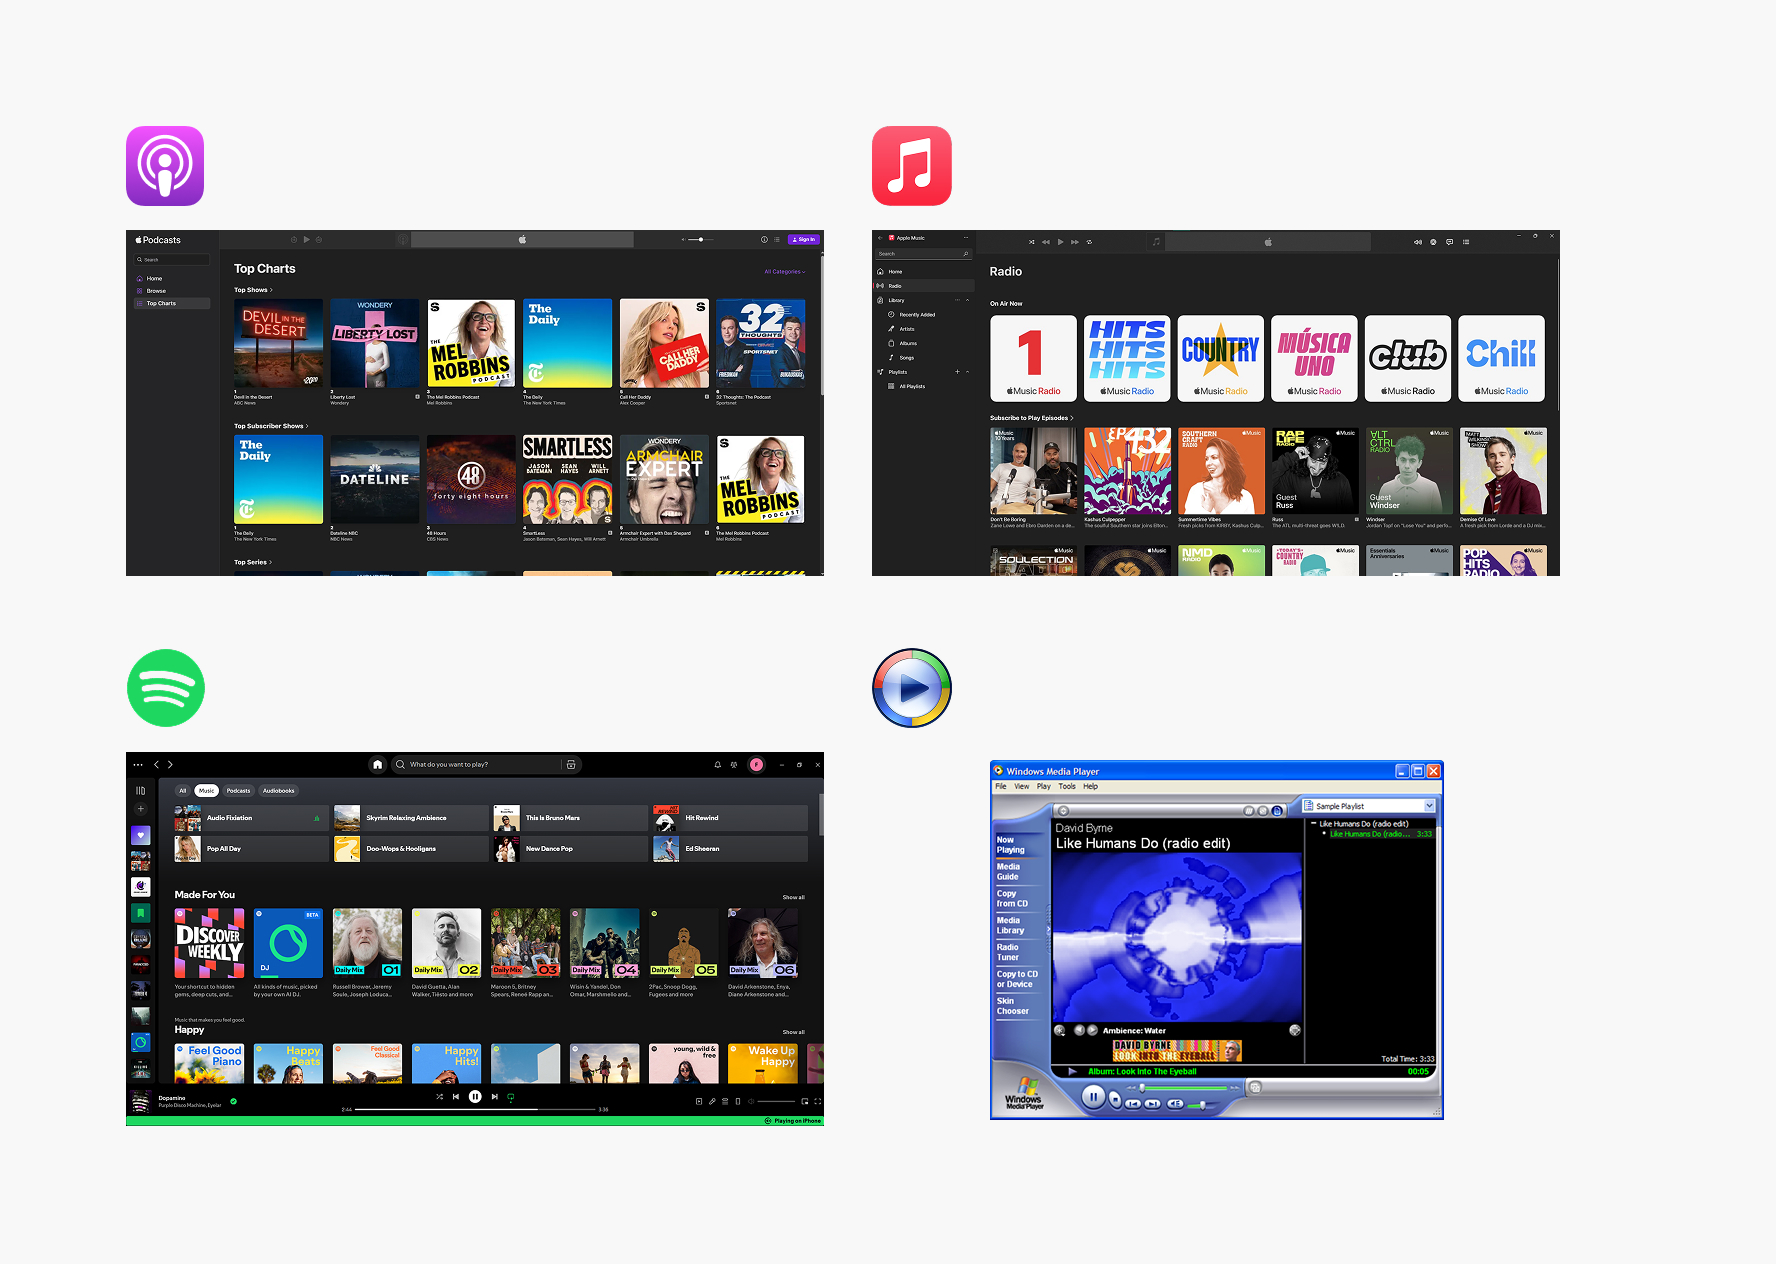This screenshot has width=1776, height=1264.
Task: Click the Apple Music lyrics speech bubble icon
Action: pos(1449,242)
